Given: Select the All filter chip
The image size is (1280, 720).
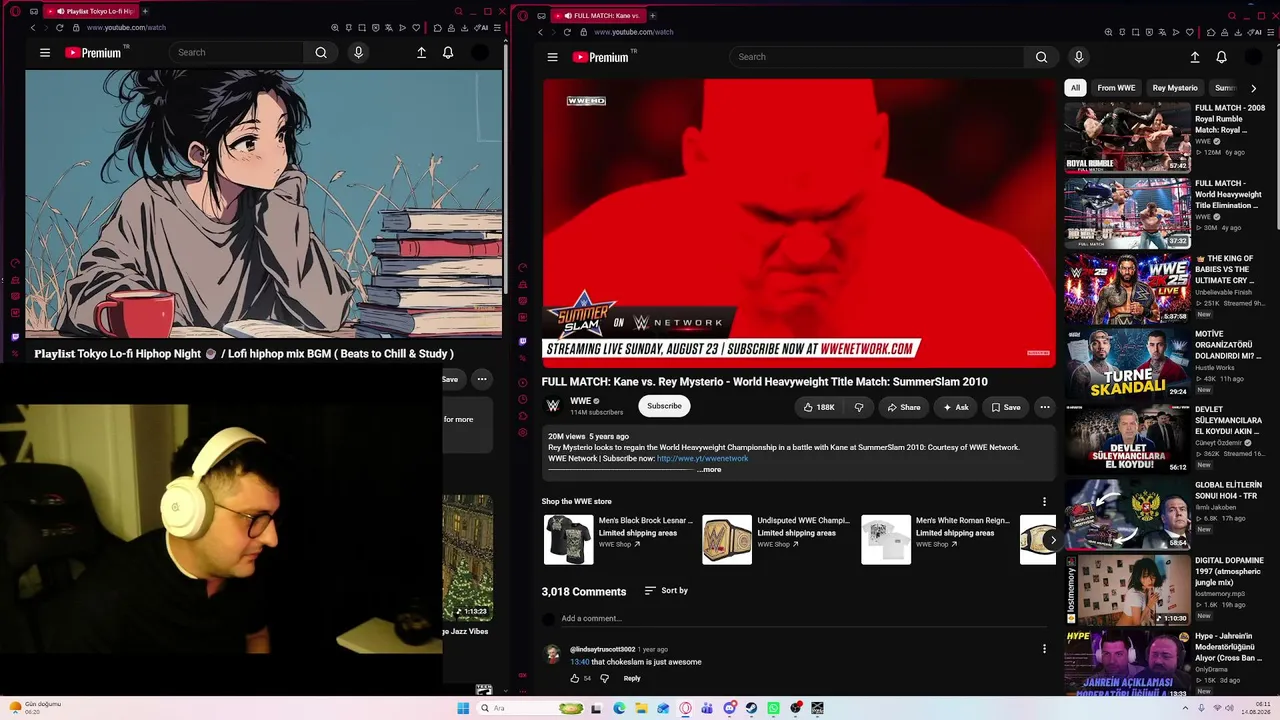Looking at the screenshot, I should click(1075, 88).
